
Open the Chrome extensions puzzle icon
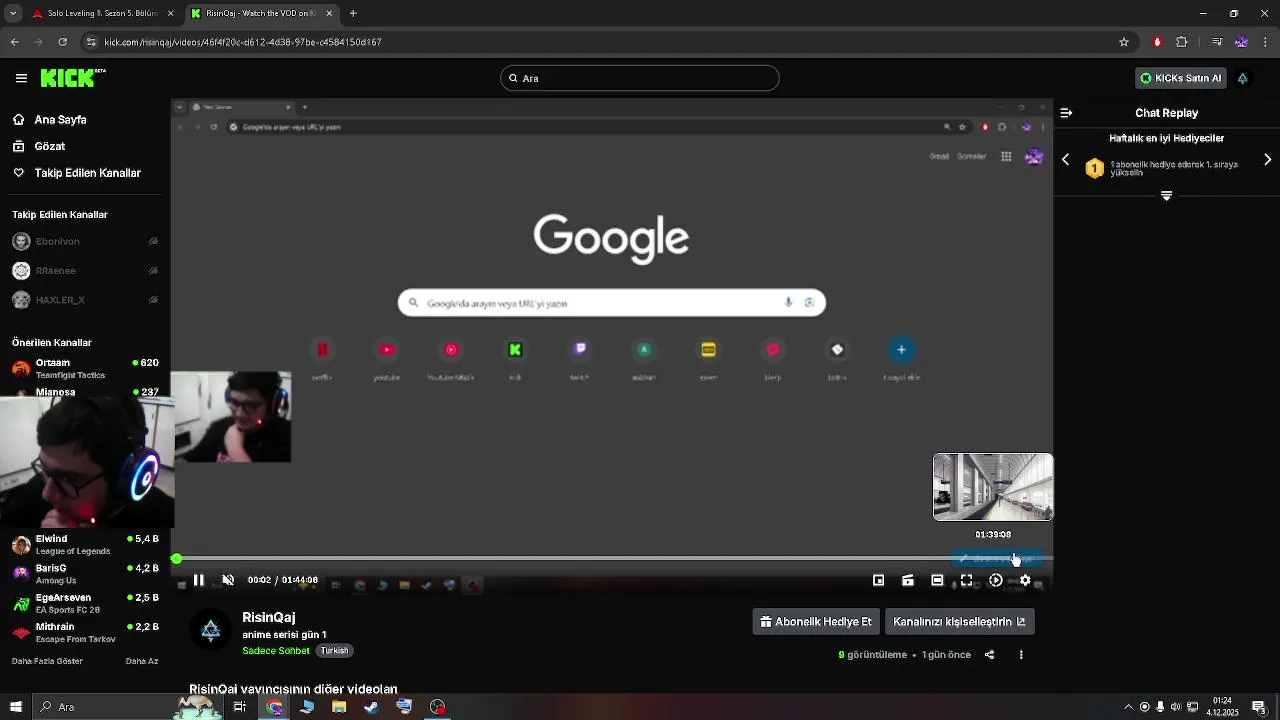coord(1182,42)
